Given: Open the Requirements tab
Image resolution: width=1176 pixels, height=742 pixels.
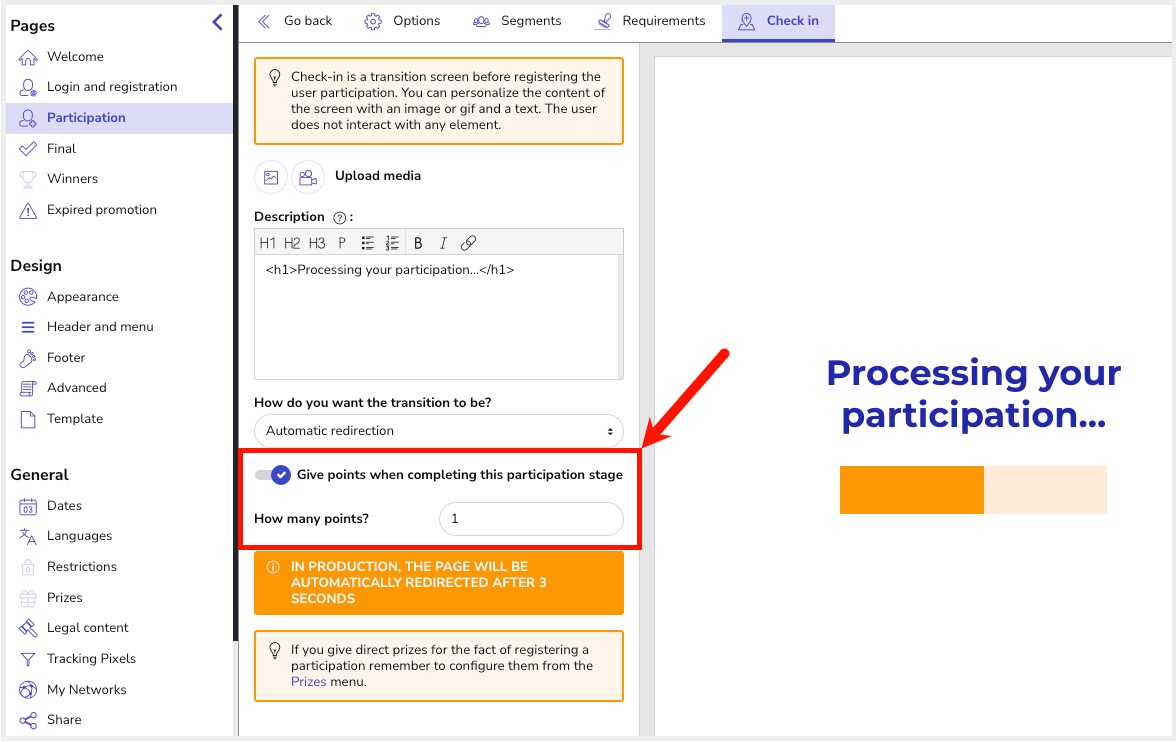Looking at the screenshot, I should pos(650,21).
